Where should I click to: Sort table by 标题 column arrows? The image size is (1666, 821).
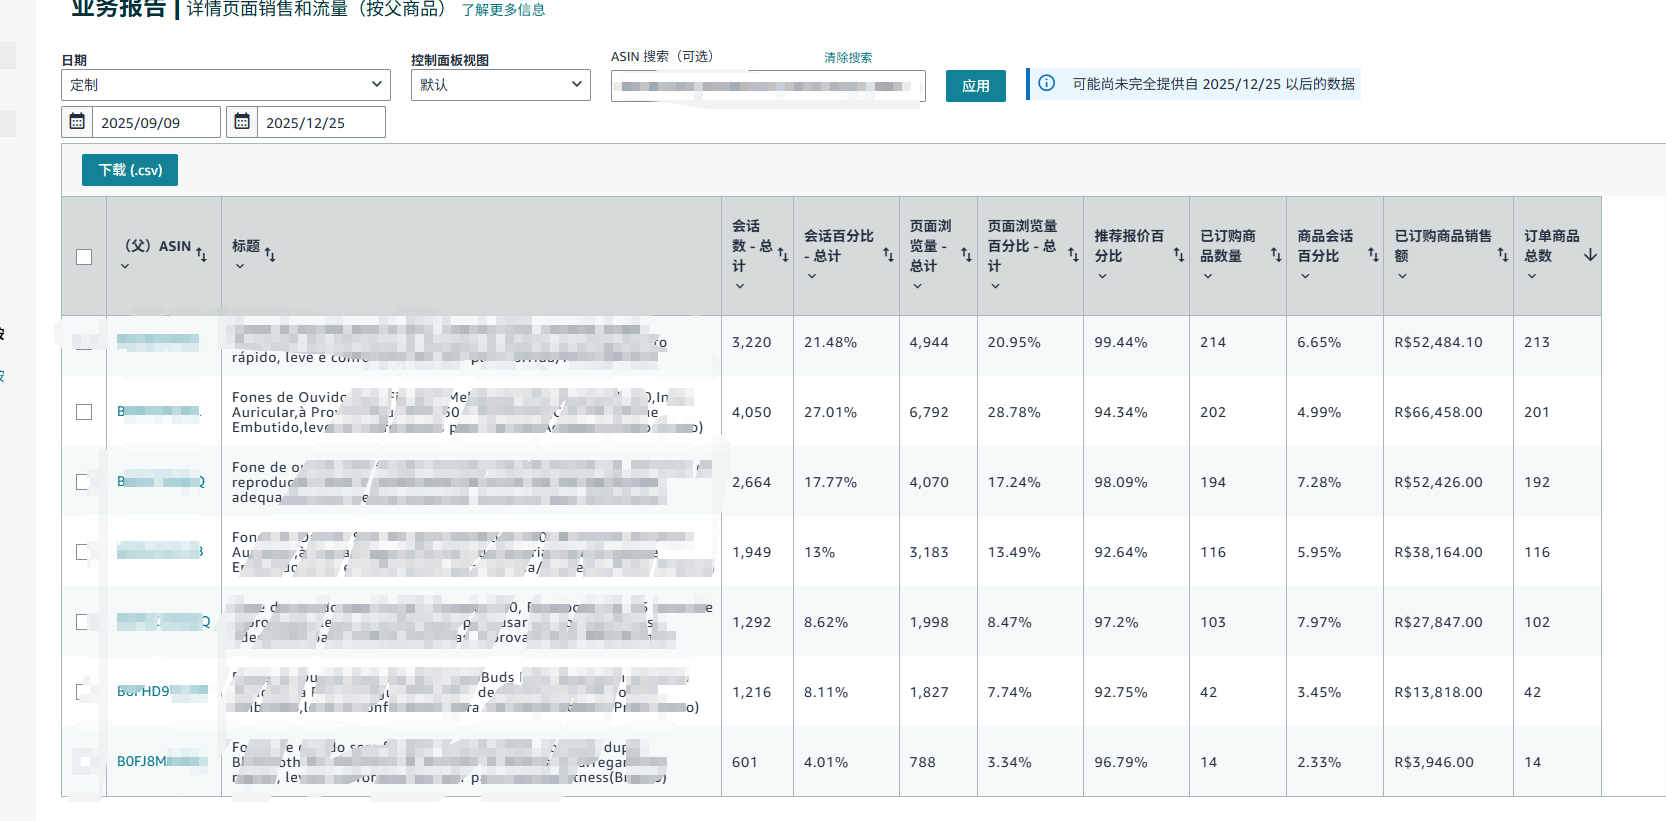click(x=270, y=255)
